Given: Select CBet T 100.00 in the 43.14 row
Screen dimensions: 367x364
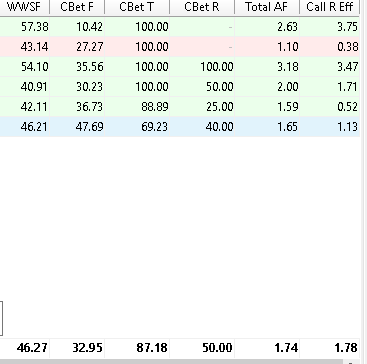Looking at the screenshot, I should pyautogui.click(x=152, y=47).
